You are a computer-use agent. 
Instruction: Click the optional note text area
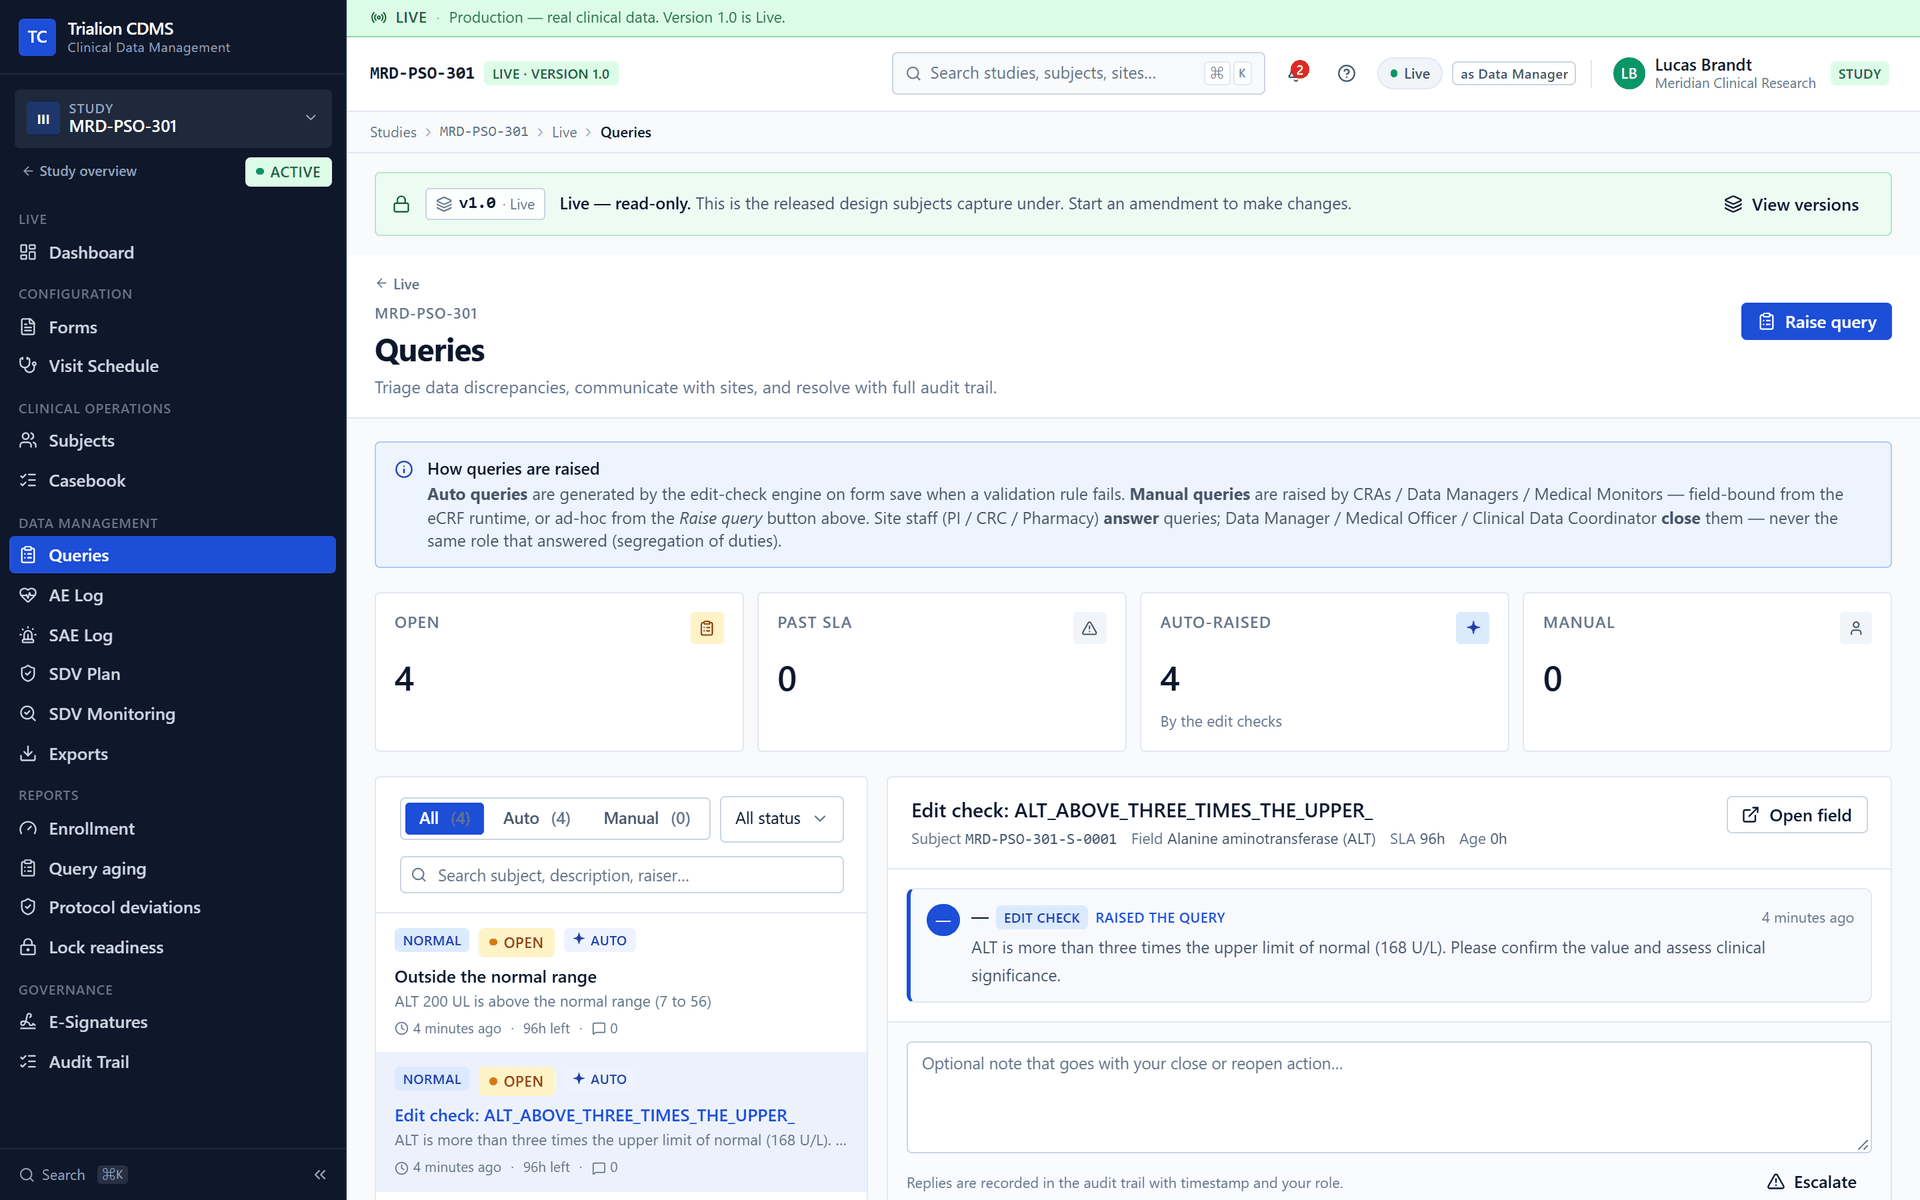pyautogui.click(x=1388, y=1097)
